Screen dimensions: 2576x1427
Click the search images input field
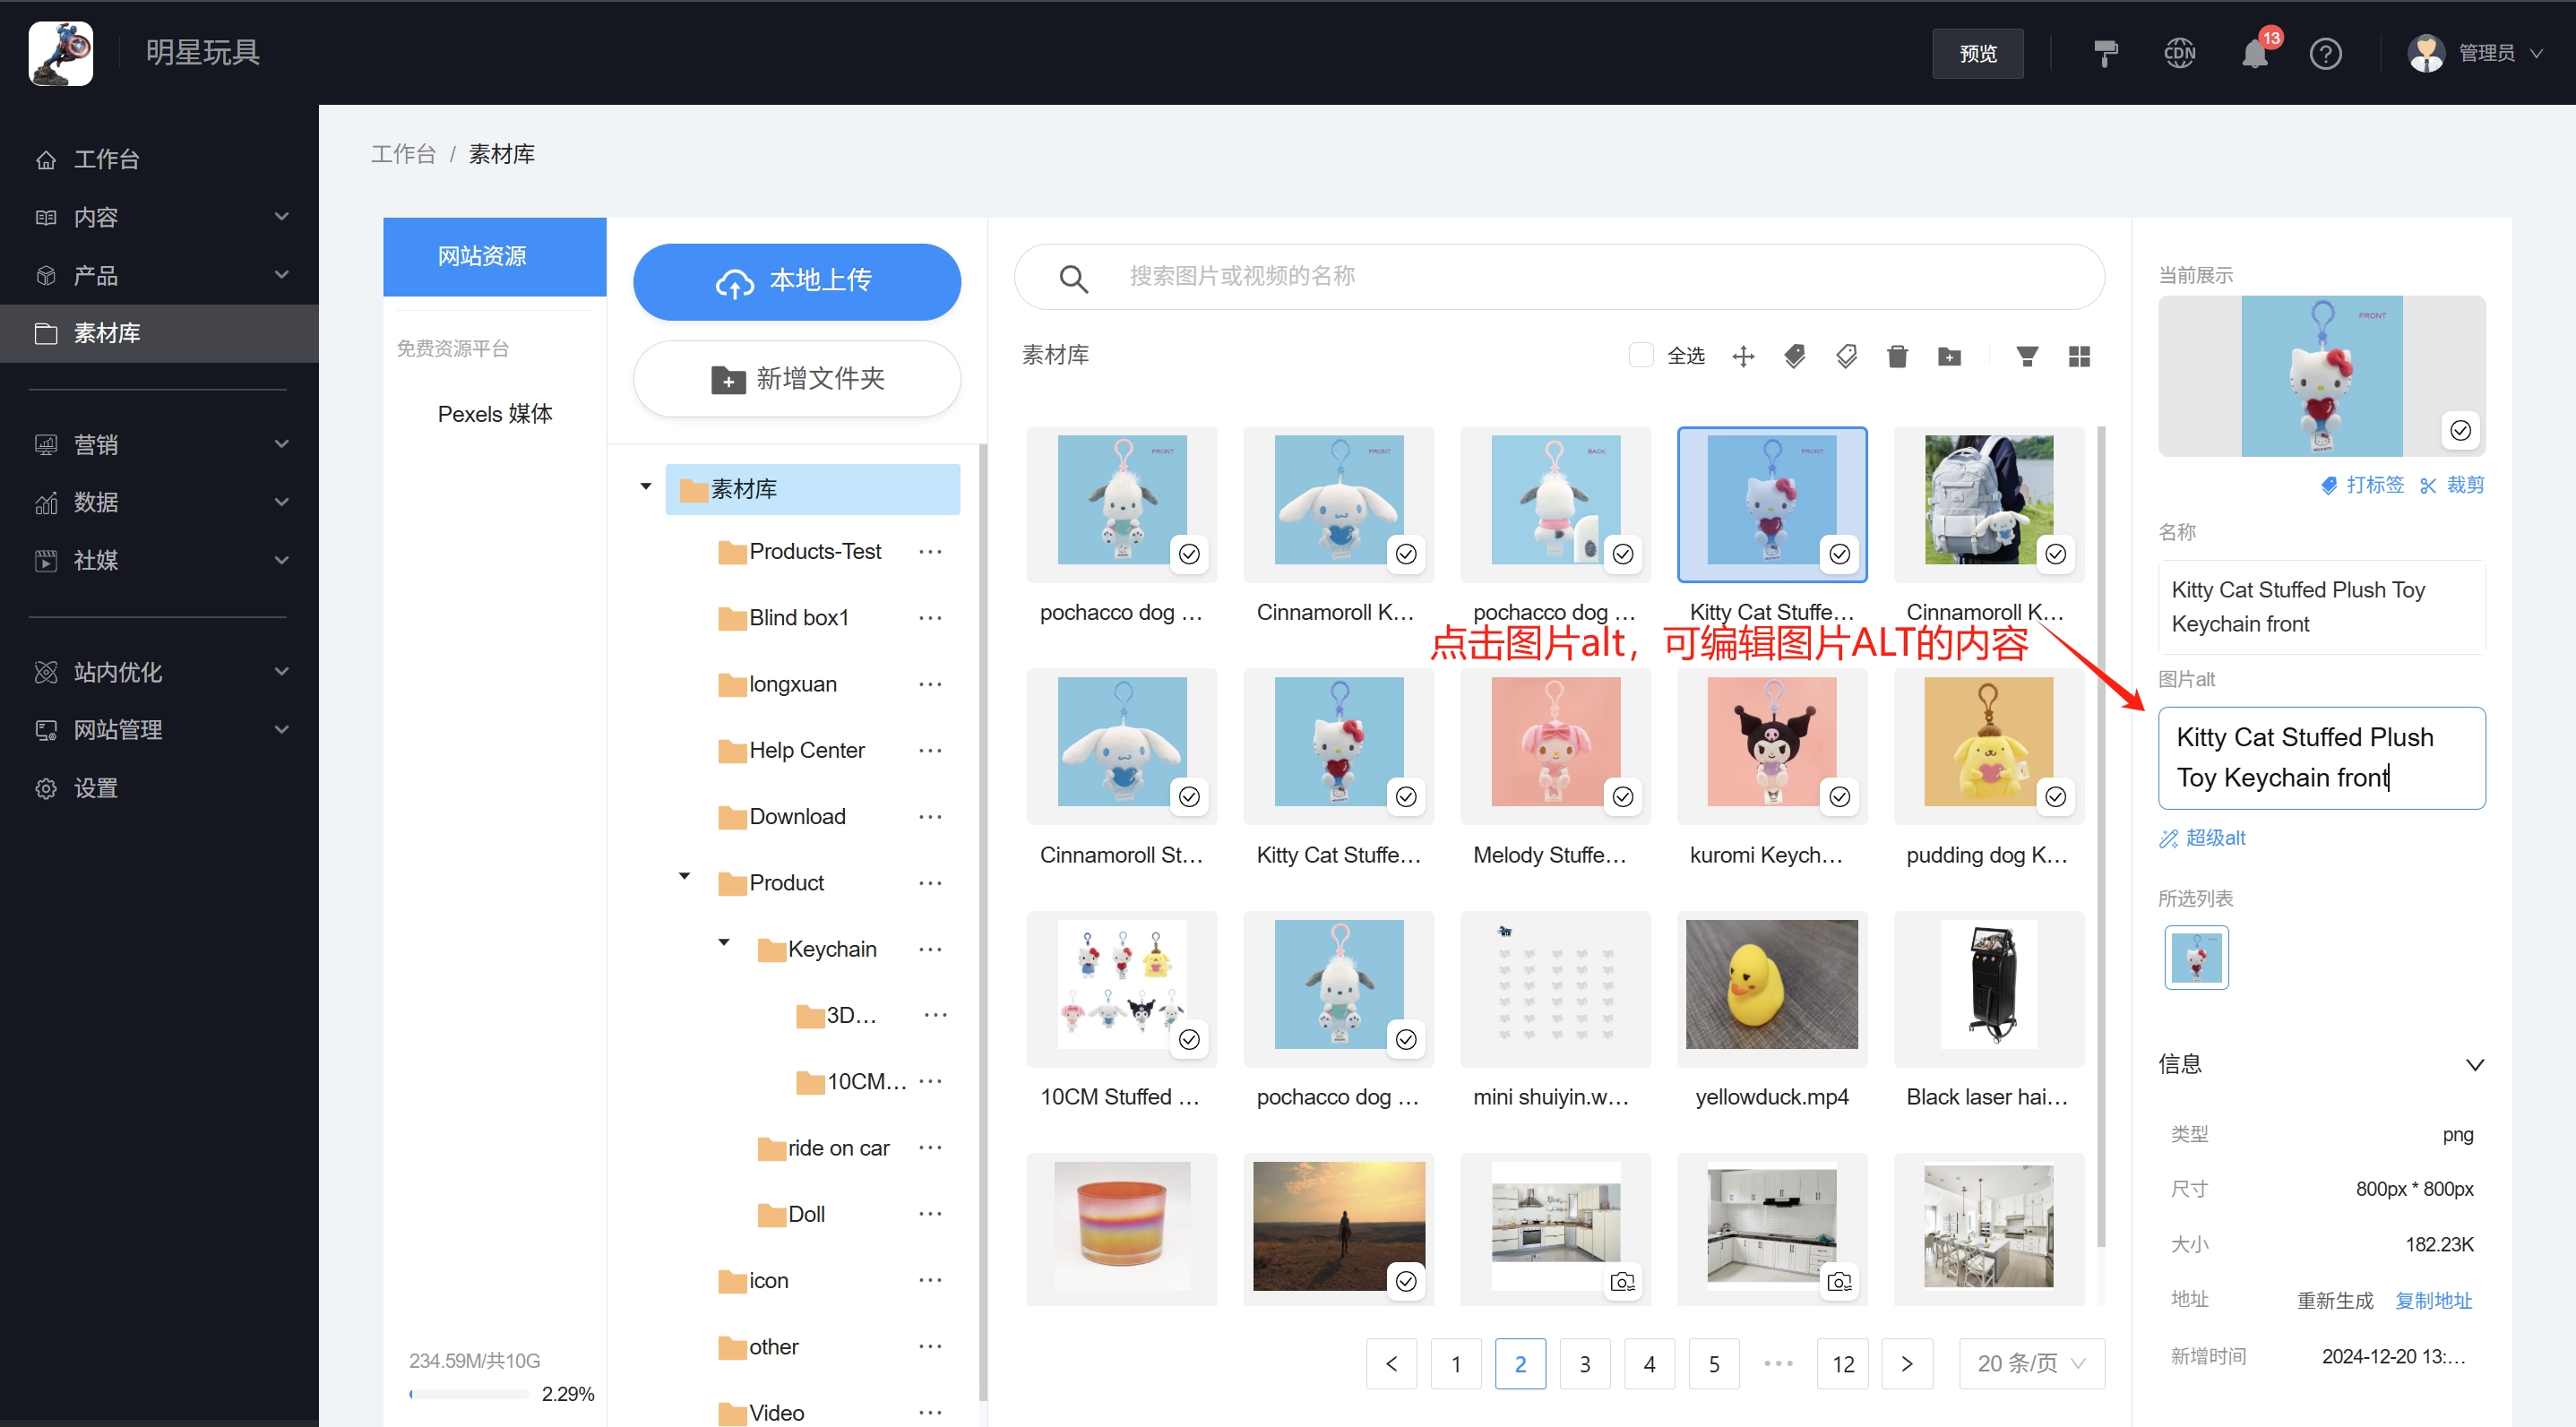pyautogui.click(x=1600, y=276)
